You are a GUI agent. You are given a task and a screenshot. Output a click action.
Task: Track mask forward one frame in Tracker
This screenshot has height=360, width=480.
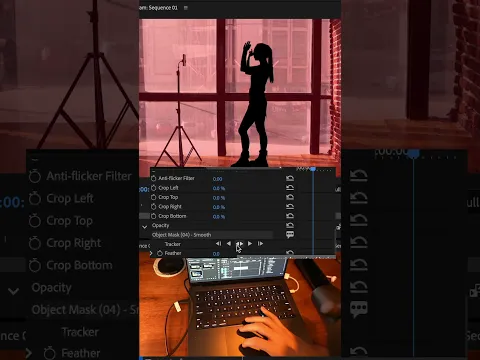(x=260, y=244)
